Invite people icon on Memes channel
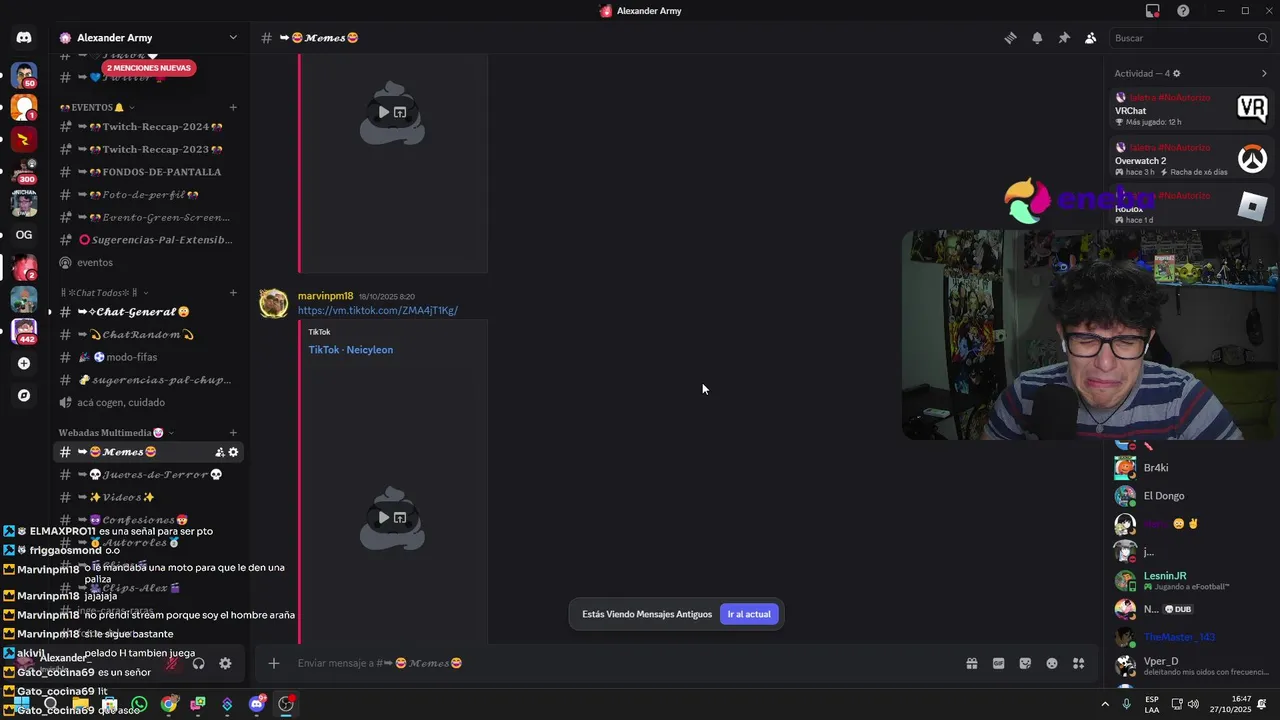This screenshot has width=1280, height=720. [x=219, y=452]
